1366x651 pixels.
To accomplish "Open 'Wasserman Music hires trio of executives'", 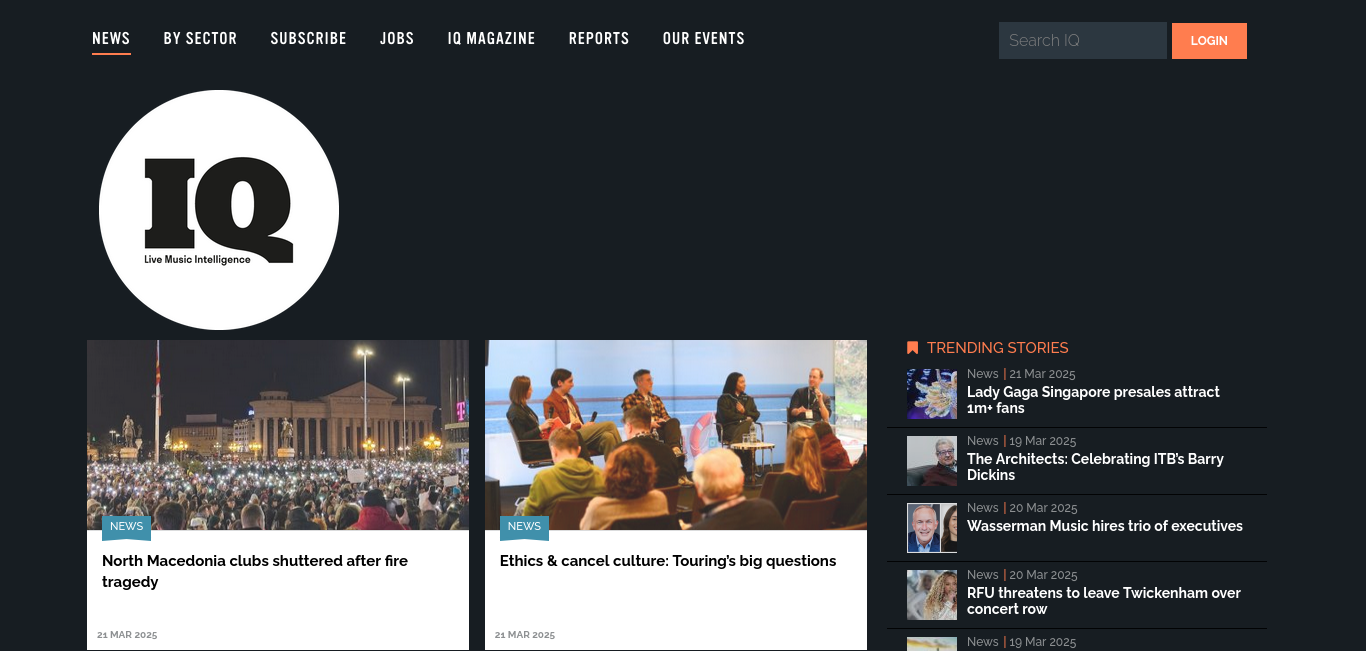I will (1105, 526).
